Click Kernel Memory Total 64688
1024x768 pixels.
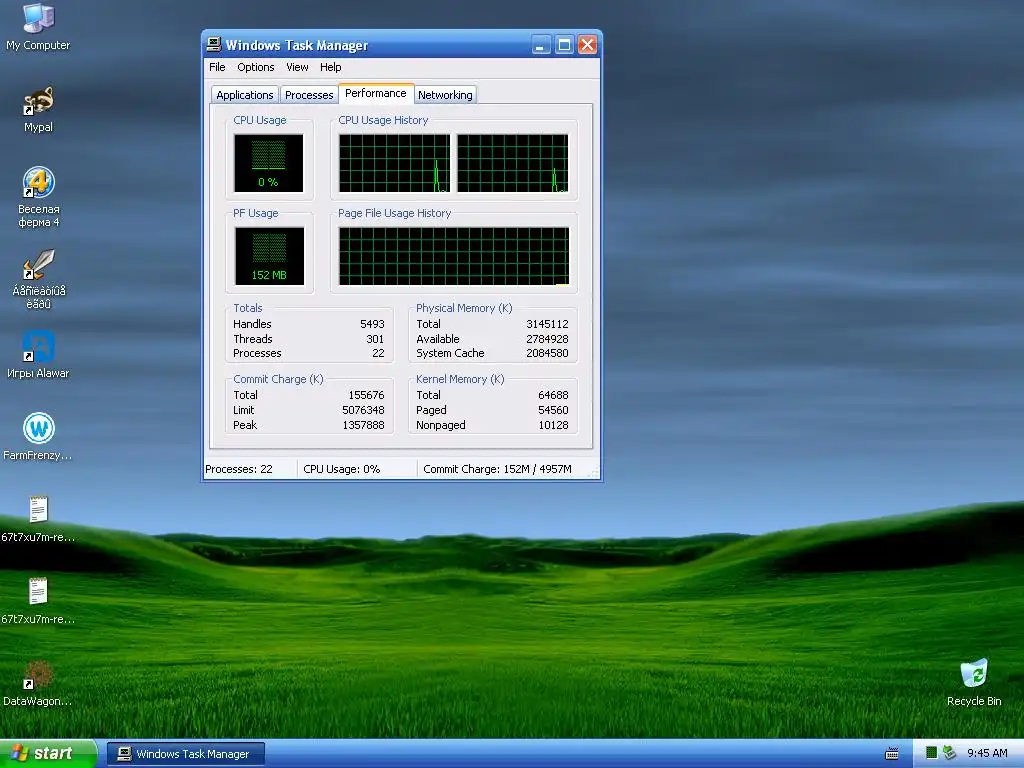pyautogui.click(x=553, y=395)
